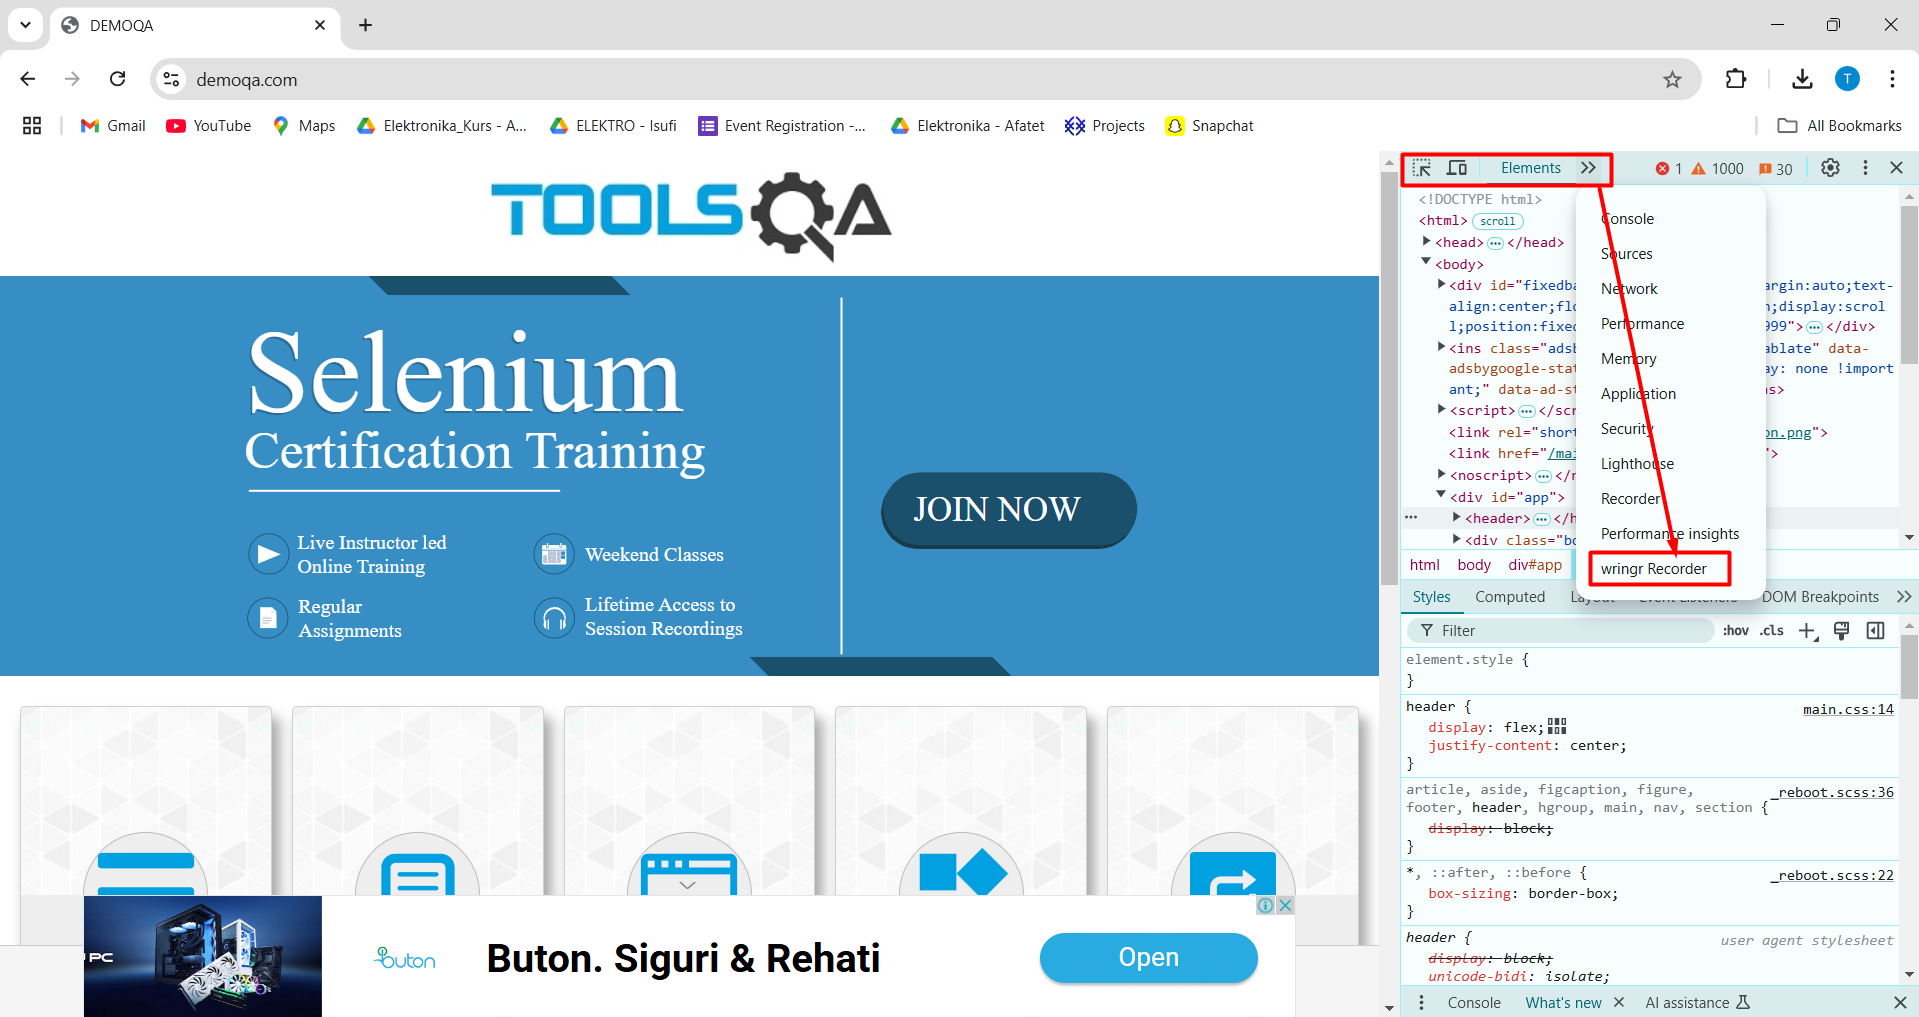Click the more tabs chevron beside Elements
The image size is (1919, 1017).
[1589, 168]
